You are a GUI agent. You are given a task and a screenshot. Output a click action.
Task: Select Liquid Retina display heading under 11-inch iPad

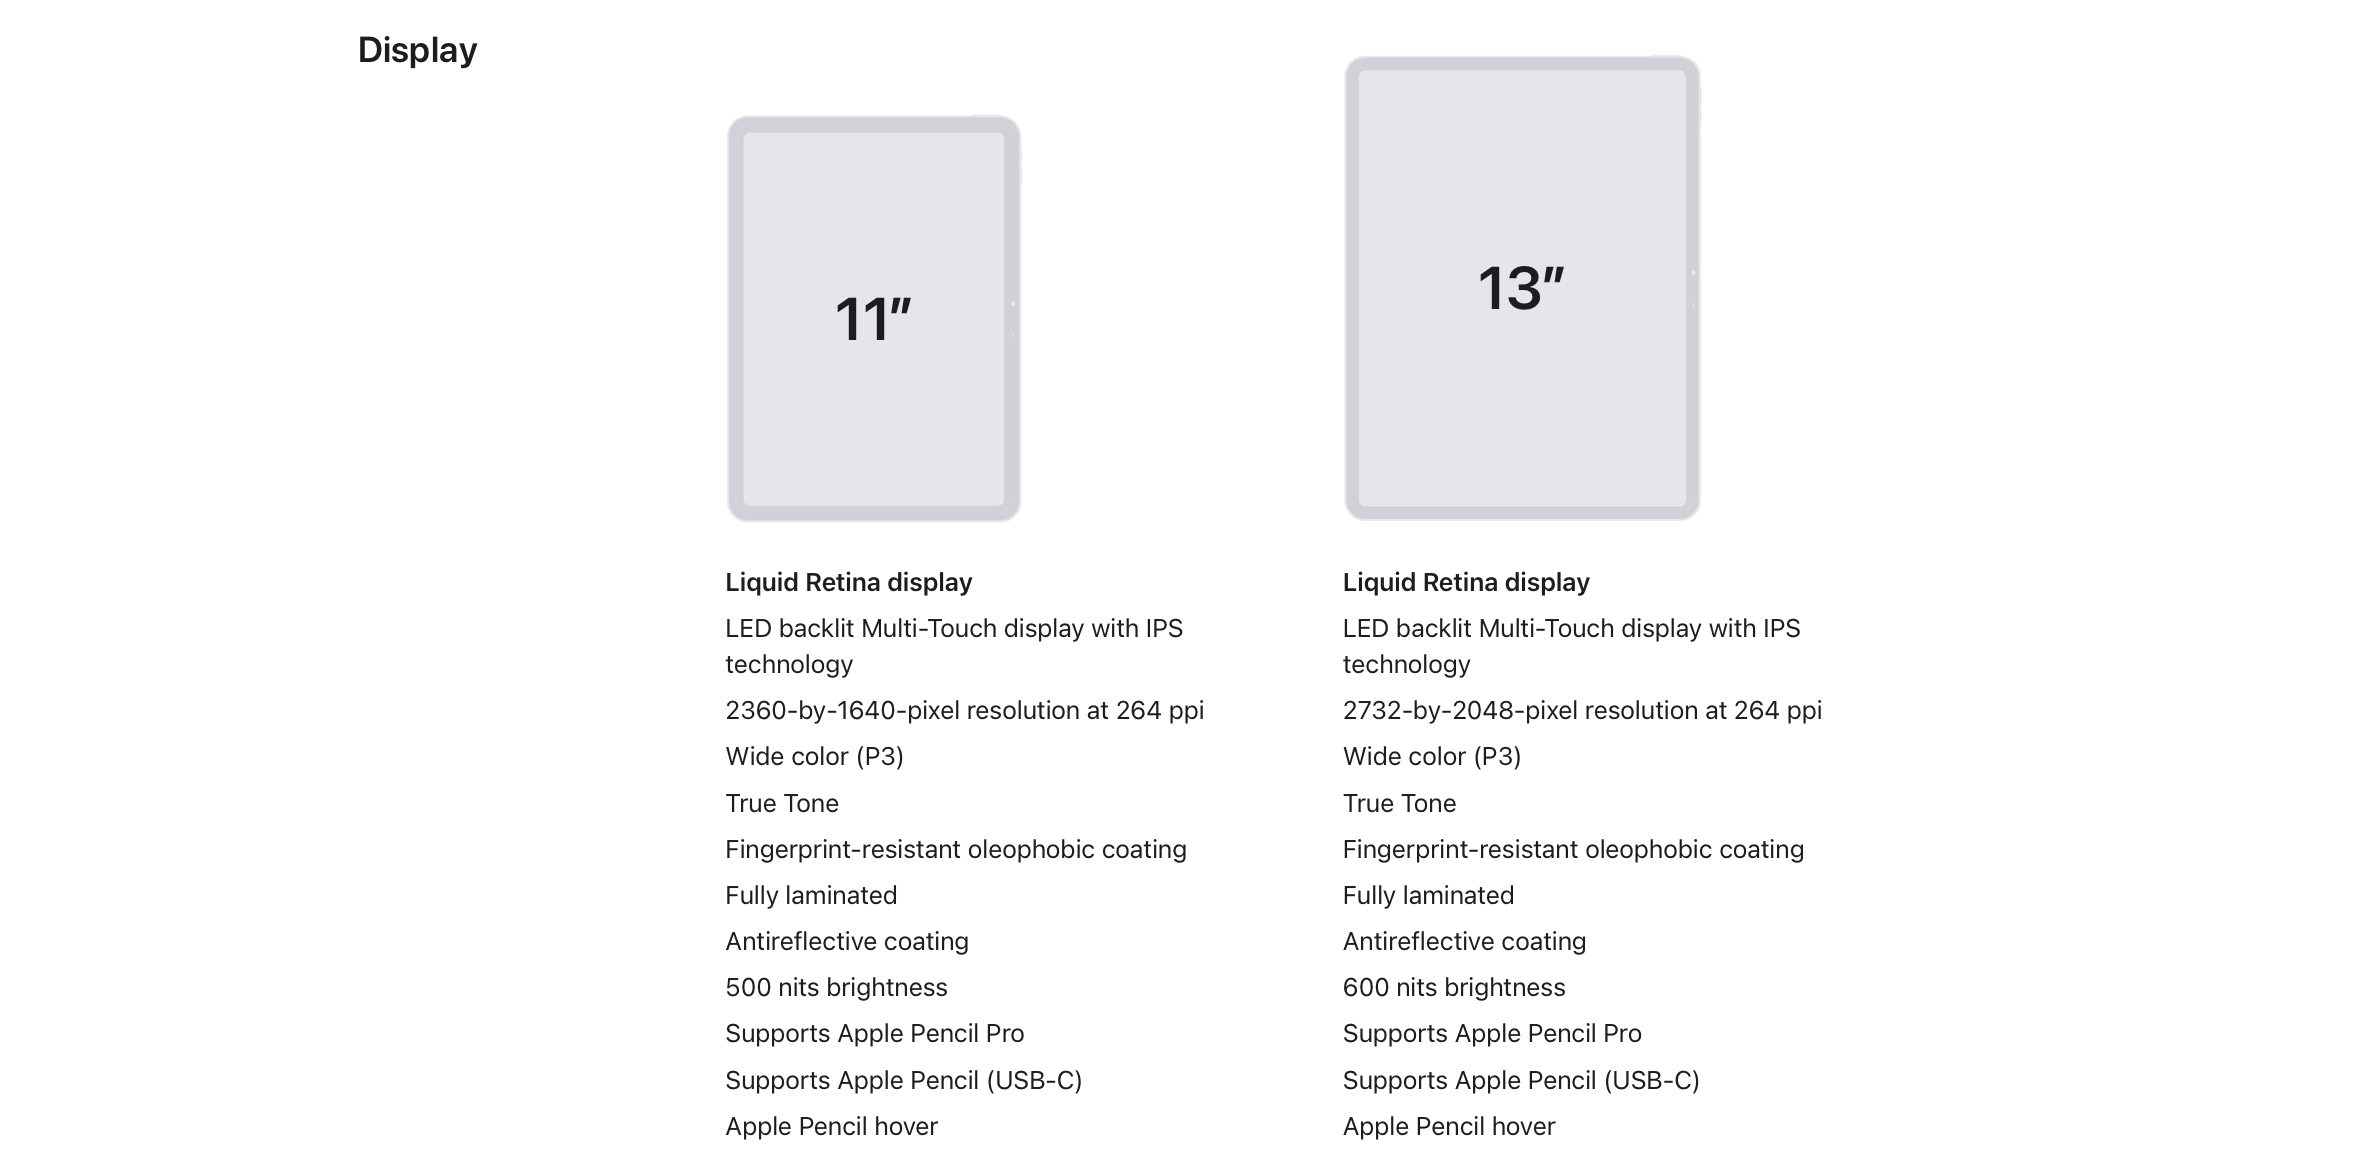point(848,582)
